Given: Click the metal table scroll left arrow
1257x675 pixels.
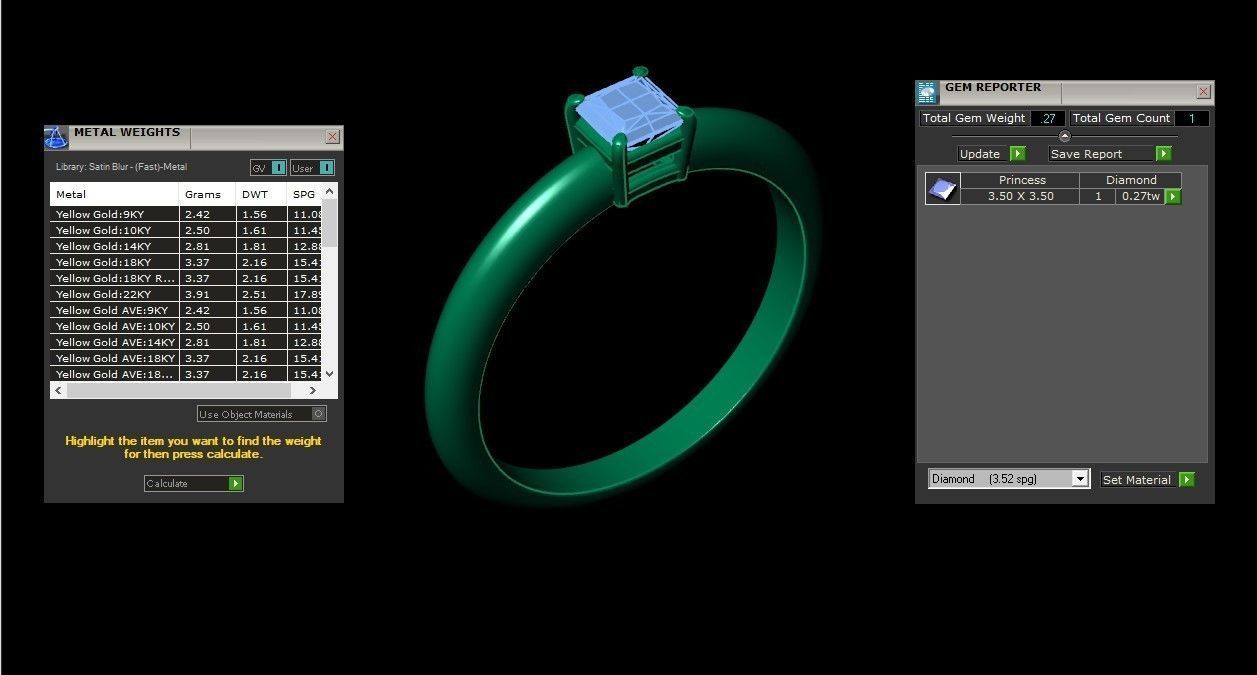Looking at the screenshot, I should (58, 390).
